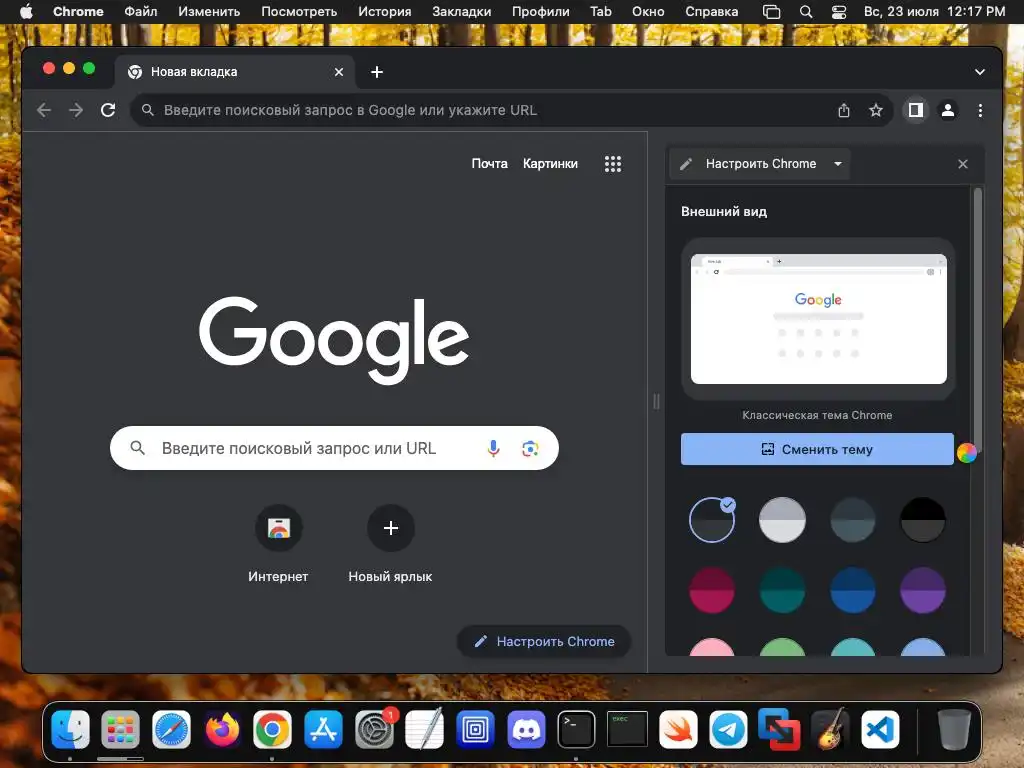Add a shortcut via Новый ярлык
Image resolution: width=1024 pixels, height=768 pixels.
coord(391,543)
